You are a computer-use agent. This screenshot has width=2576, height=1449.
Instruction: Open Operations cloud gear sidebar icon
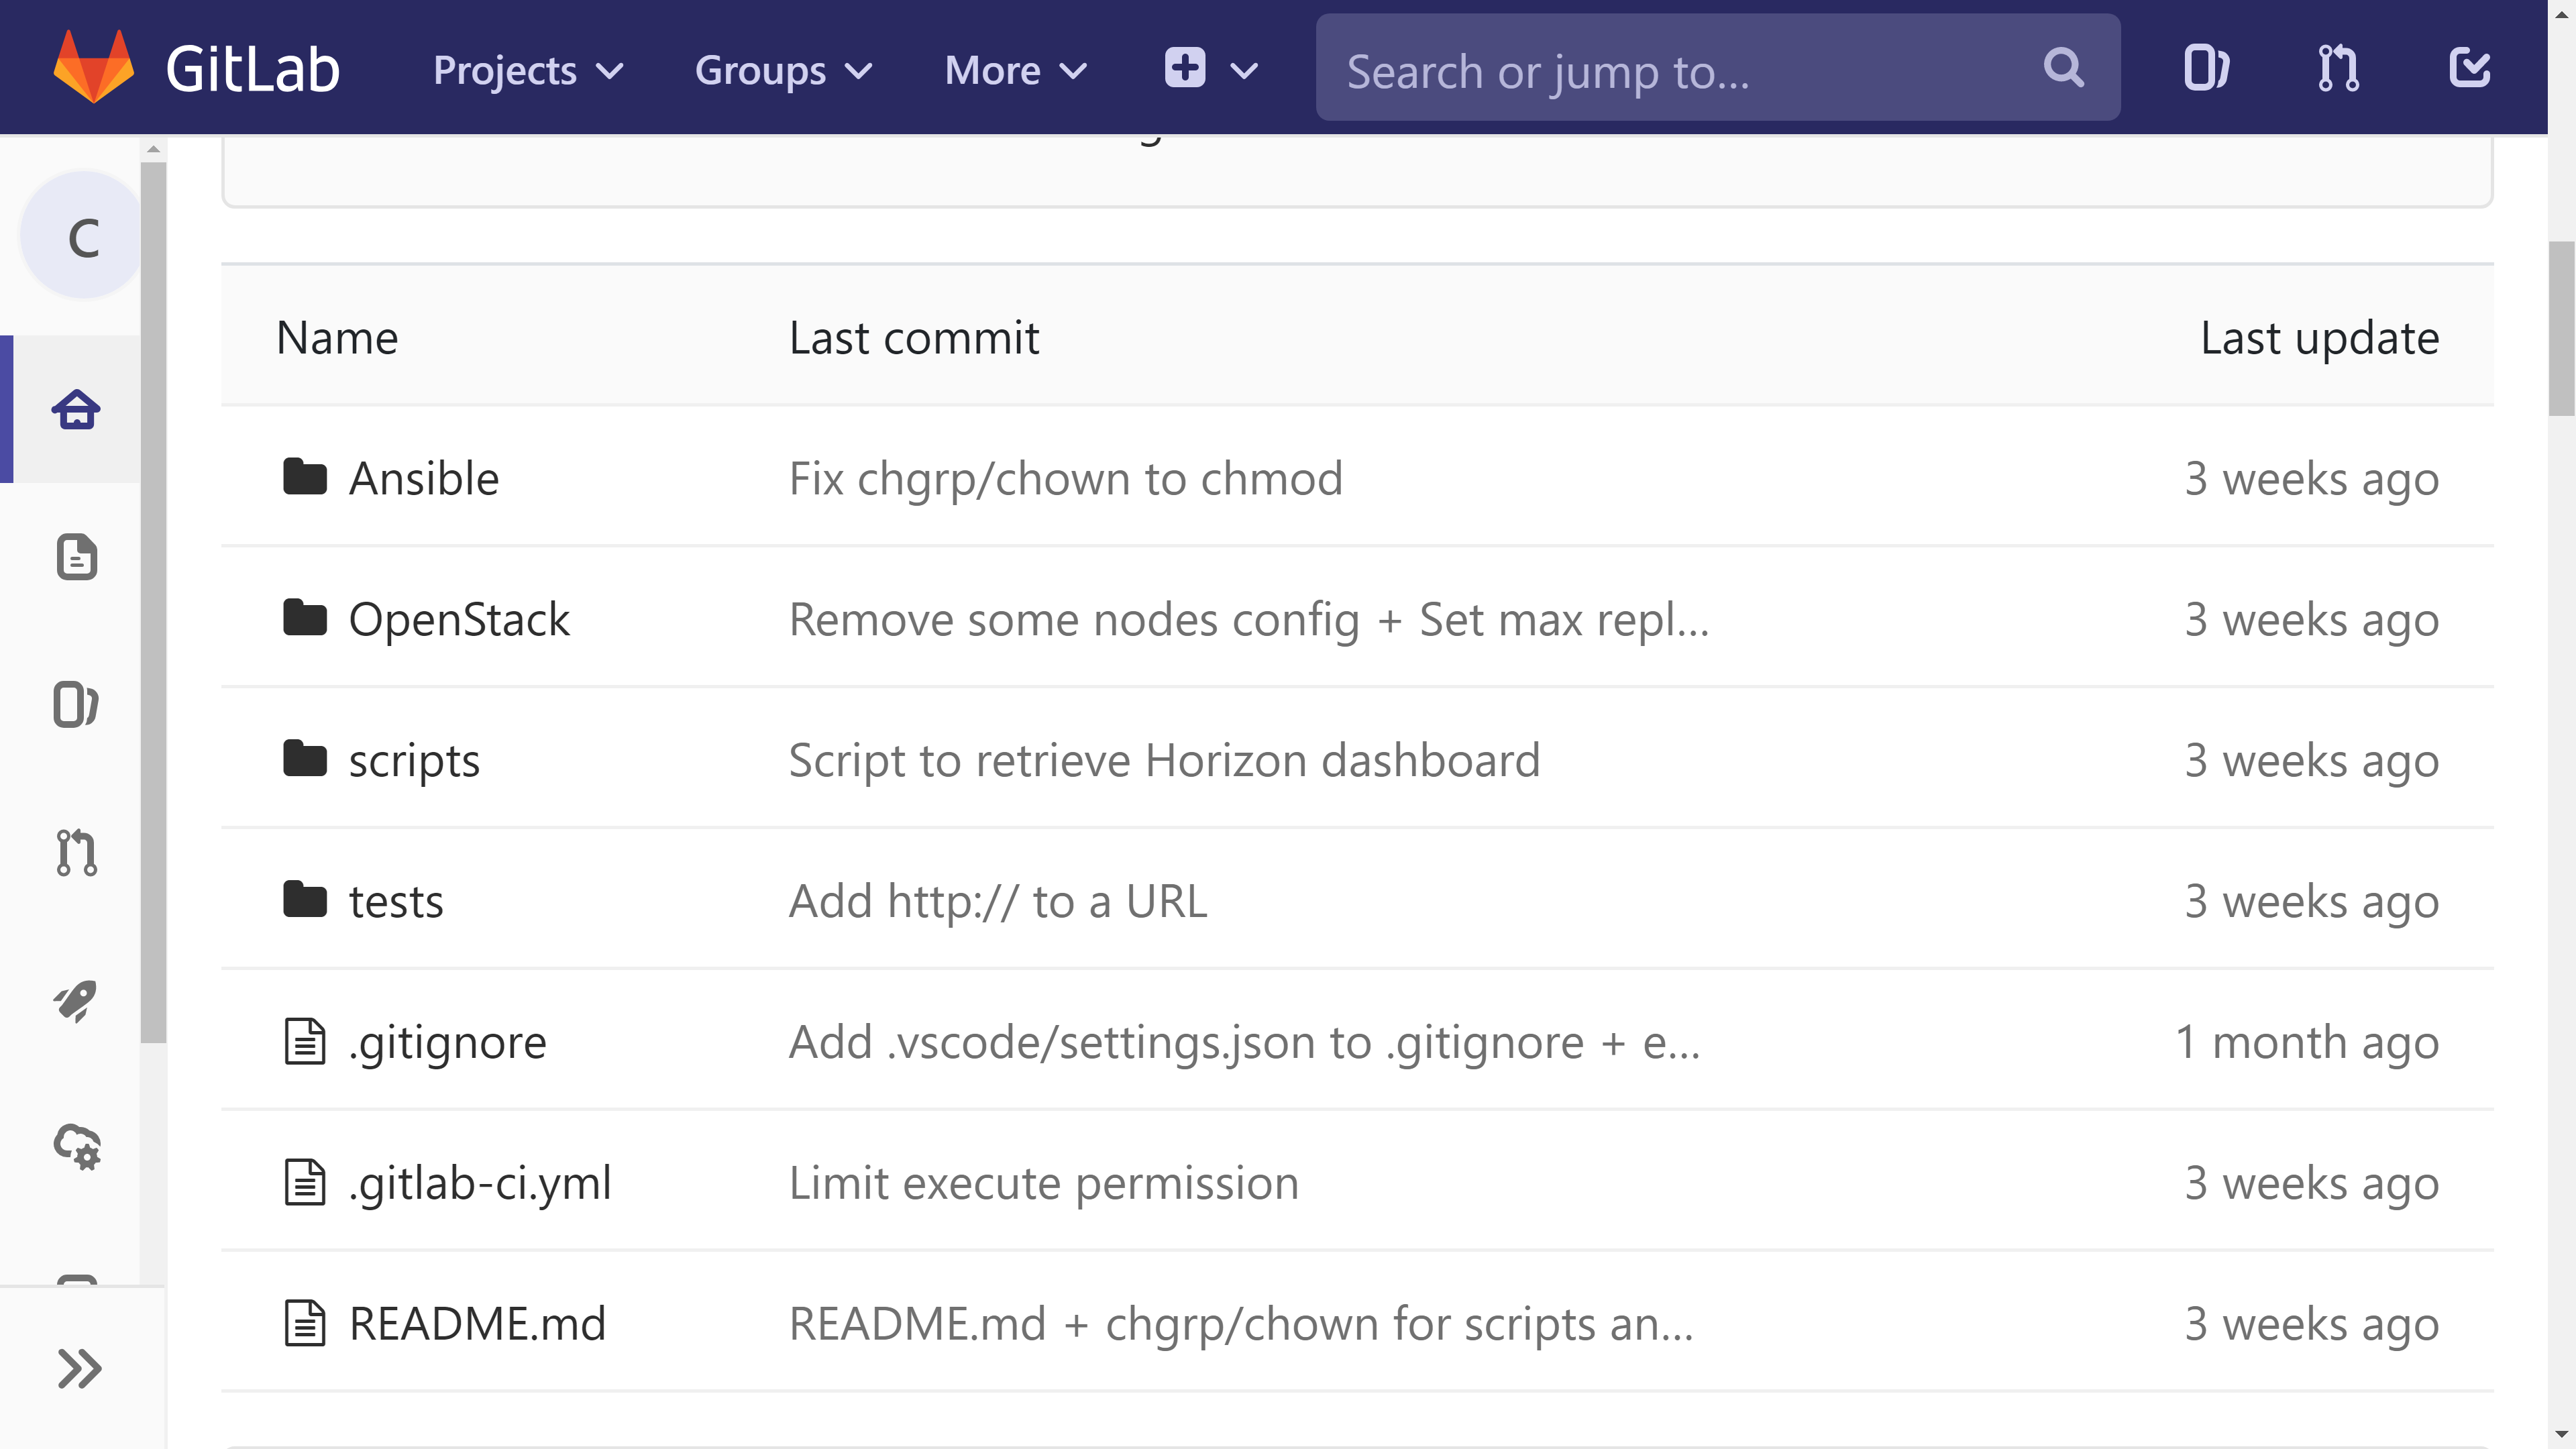coord(76,1147)
